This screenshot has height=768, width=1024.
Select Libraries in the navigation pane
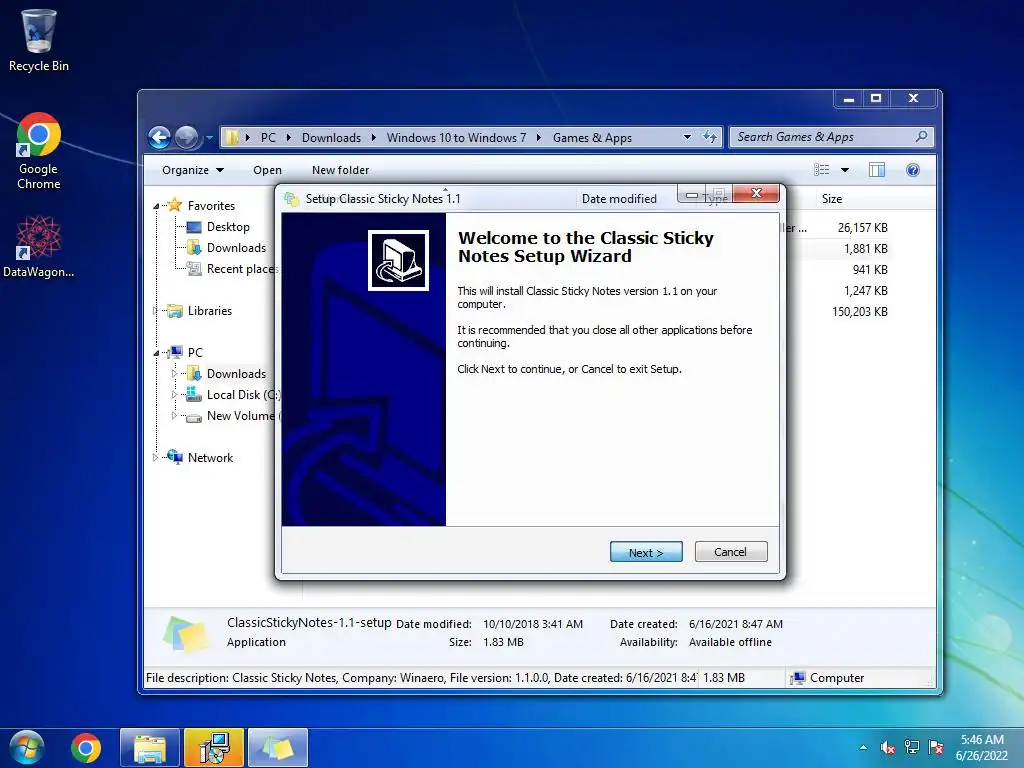point(210,311)
